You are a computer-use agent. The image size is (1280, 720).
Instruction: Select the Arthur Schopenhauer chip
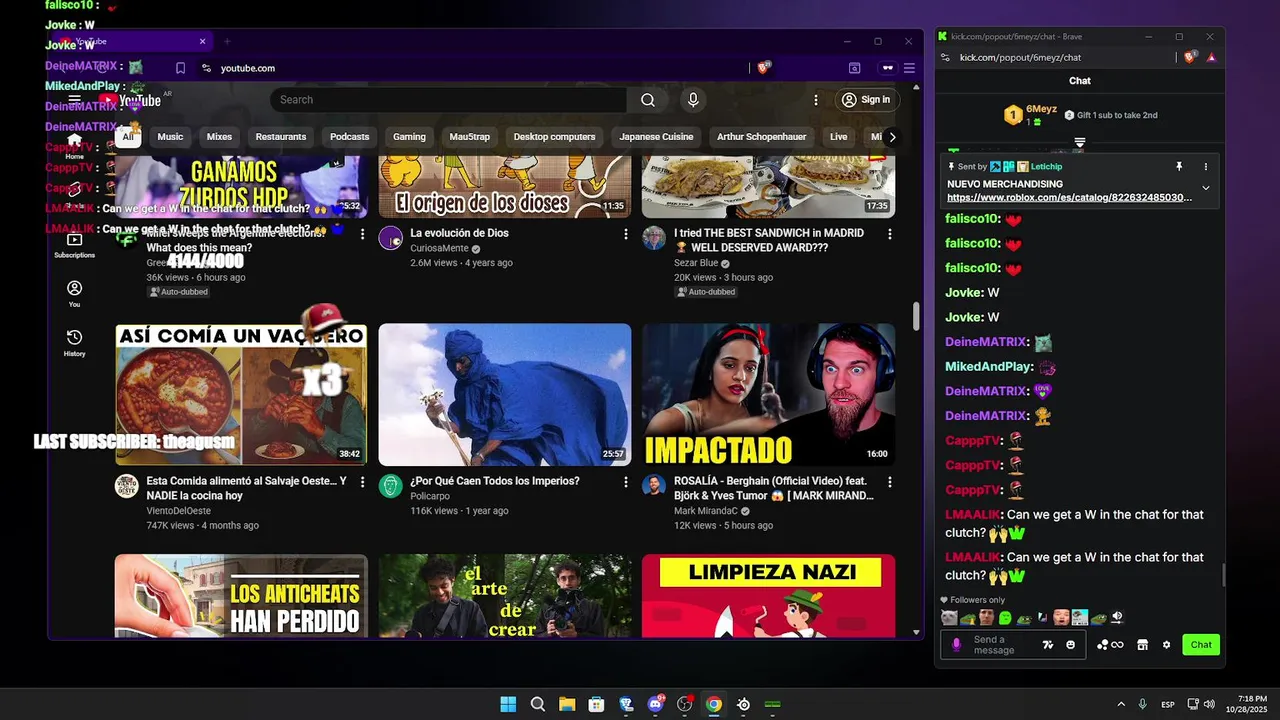[x=762, y=137]
